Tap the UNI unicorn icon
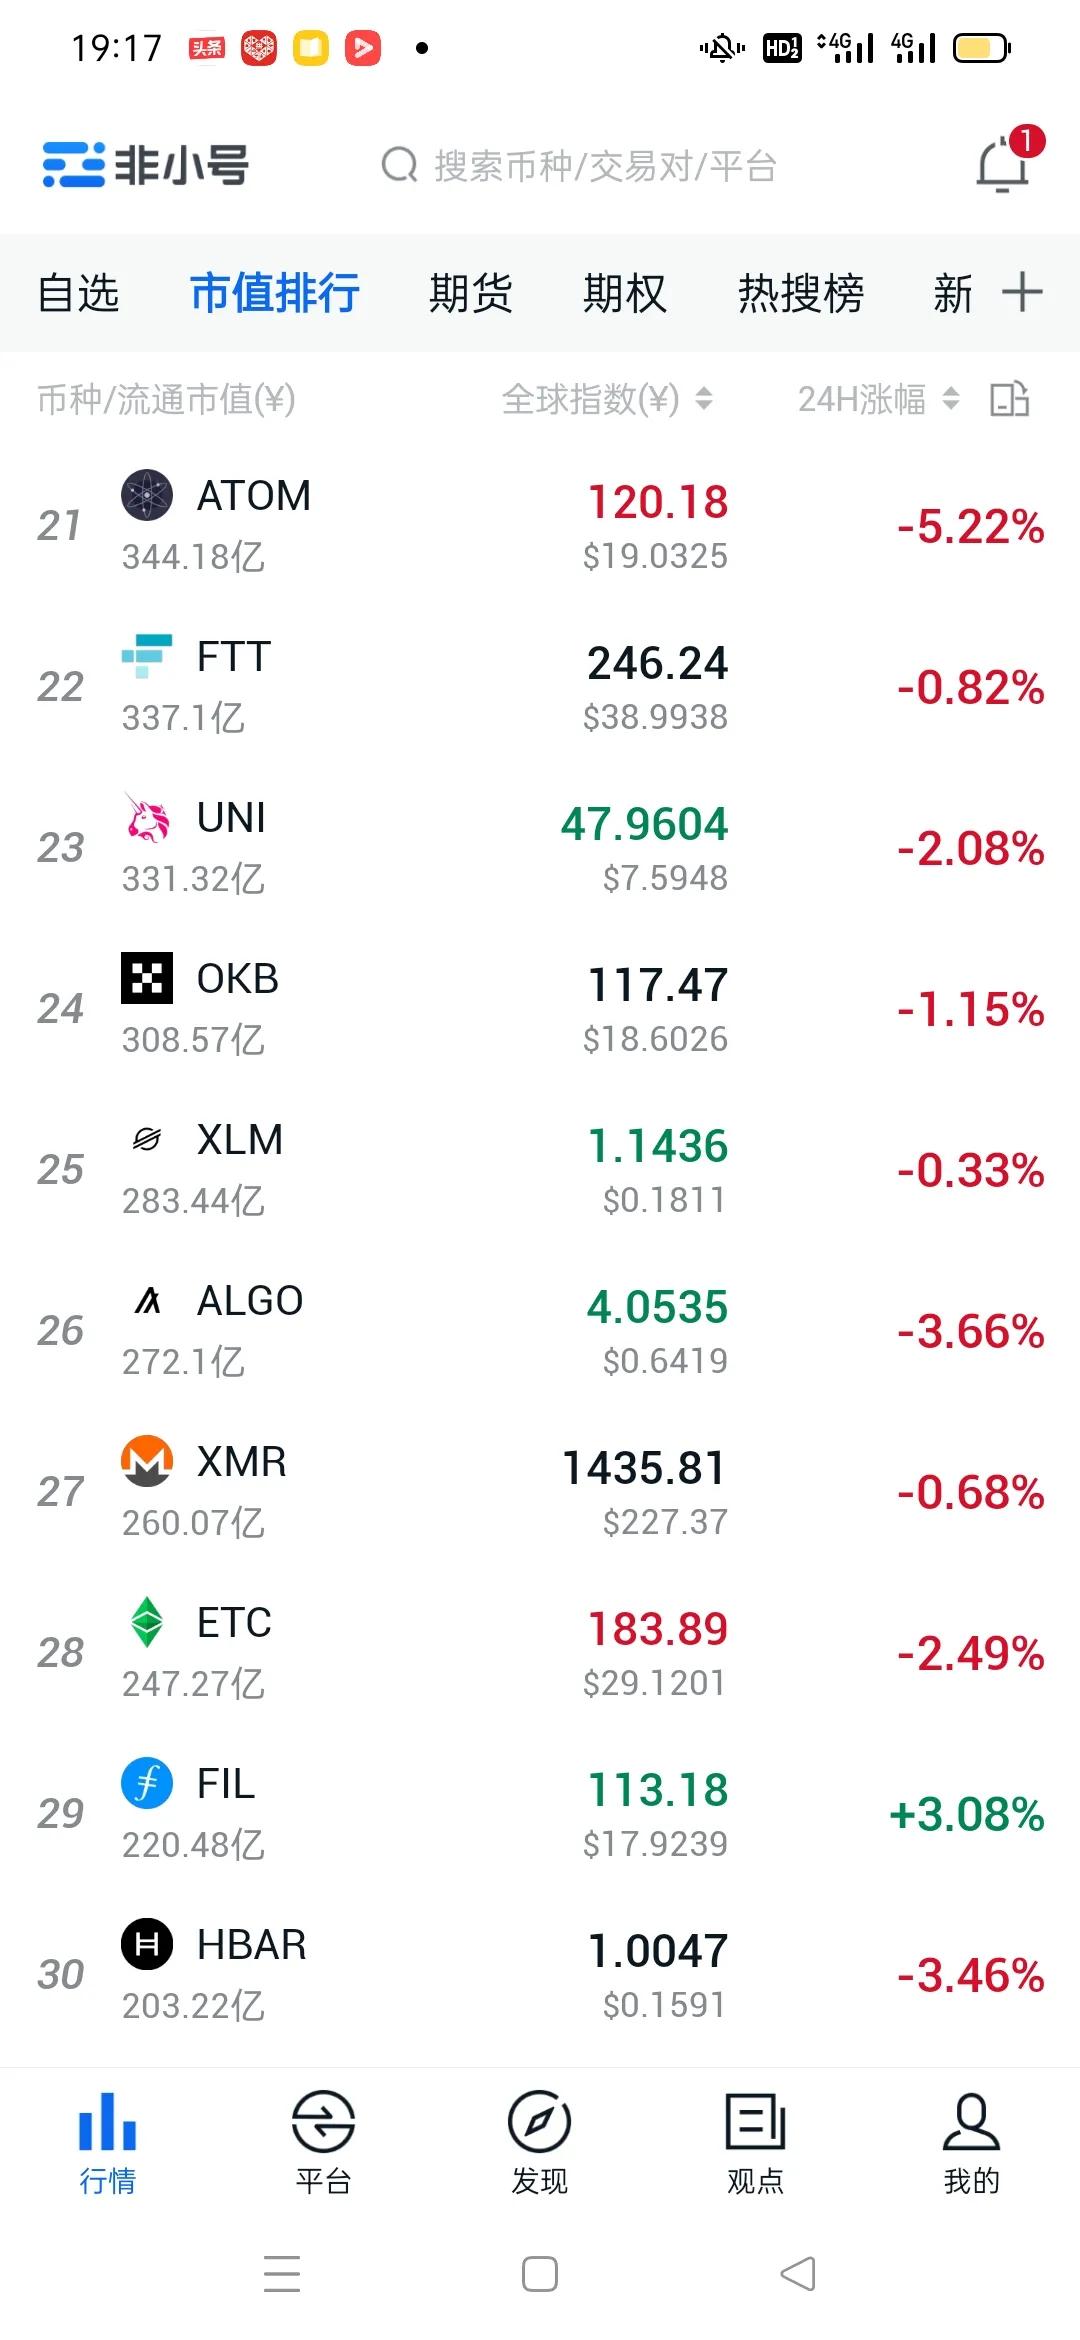1080x2340 pixels. point(147,817)
